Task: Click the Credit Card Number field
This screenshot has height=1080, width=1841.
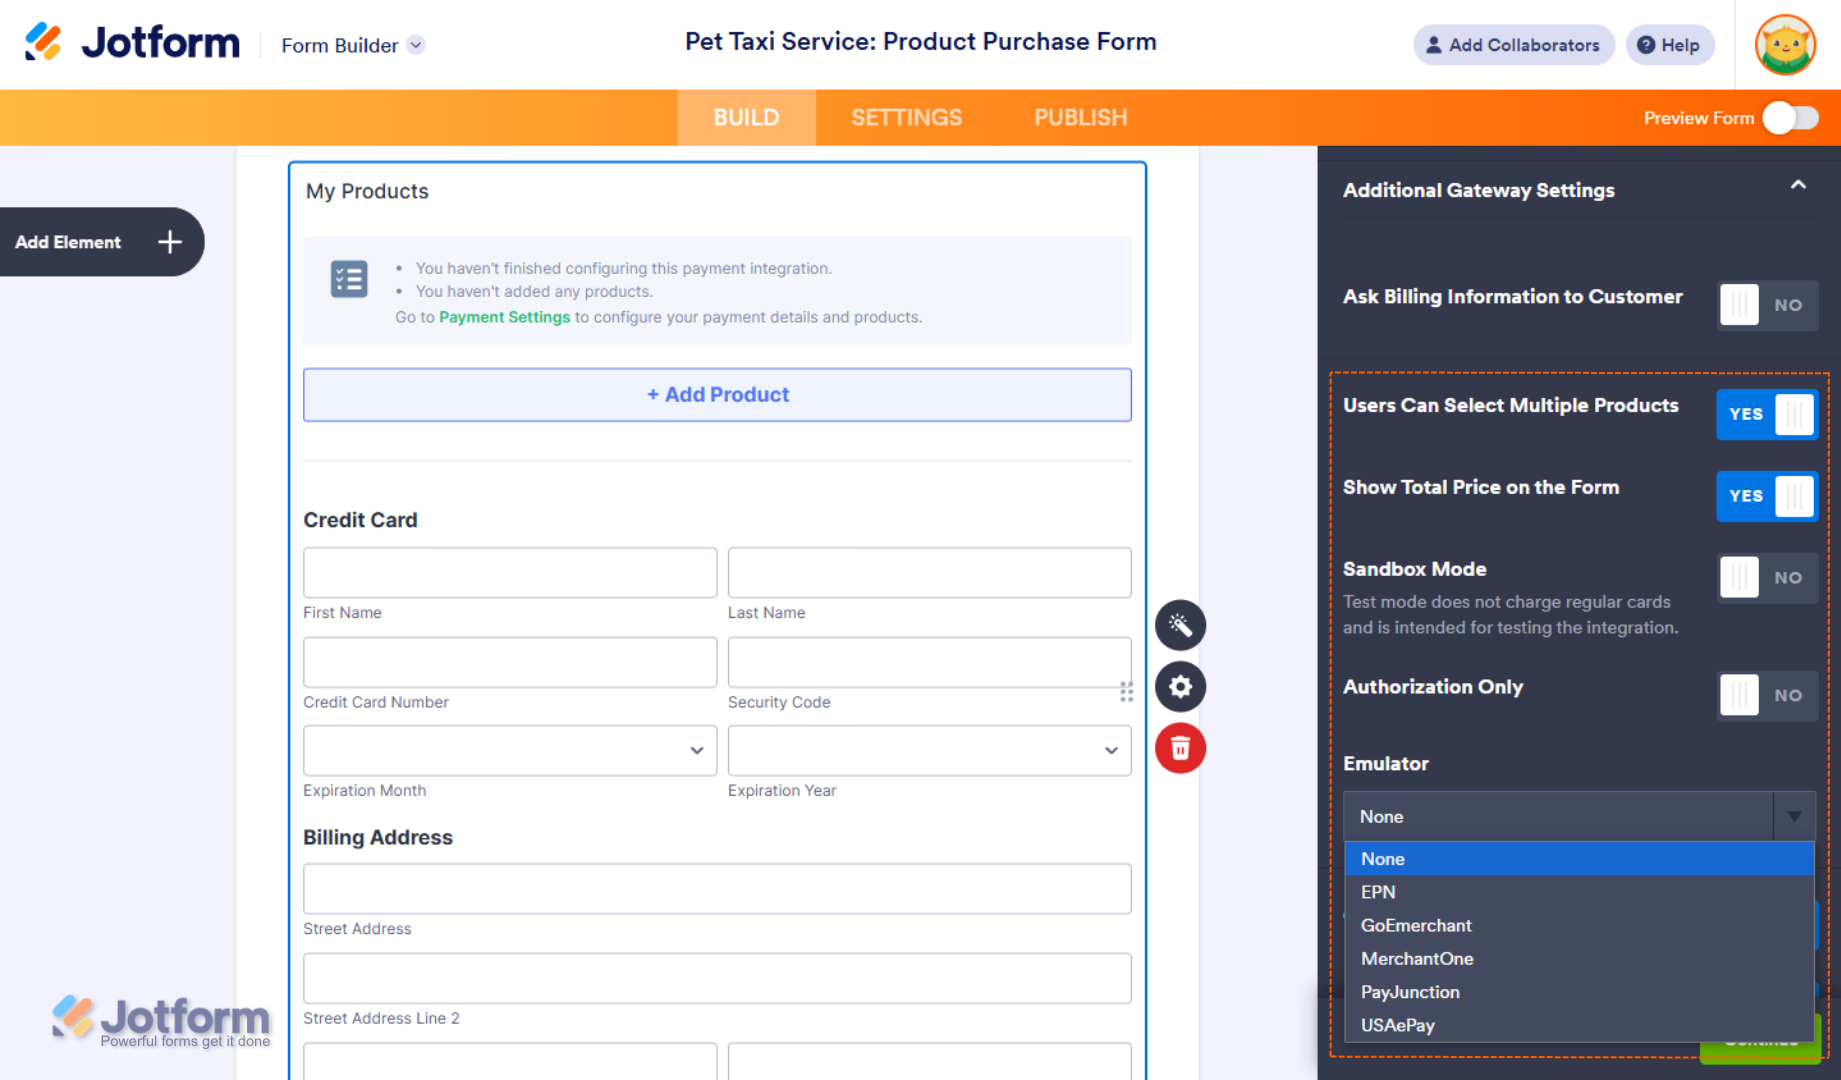Action: tap(510, 663)
